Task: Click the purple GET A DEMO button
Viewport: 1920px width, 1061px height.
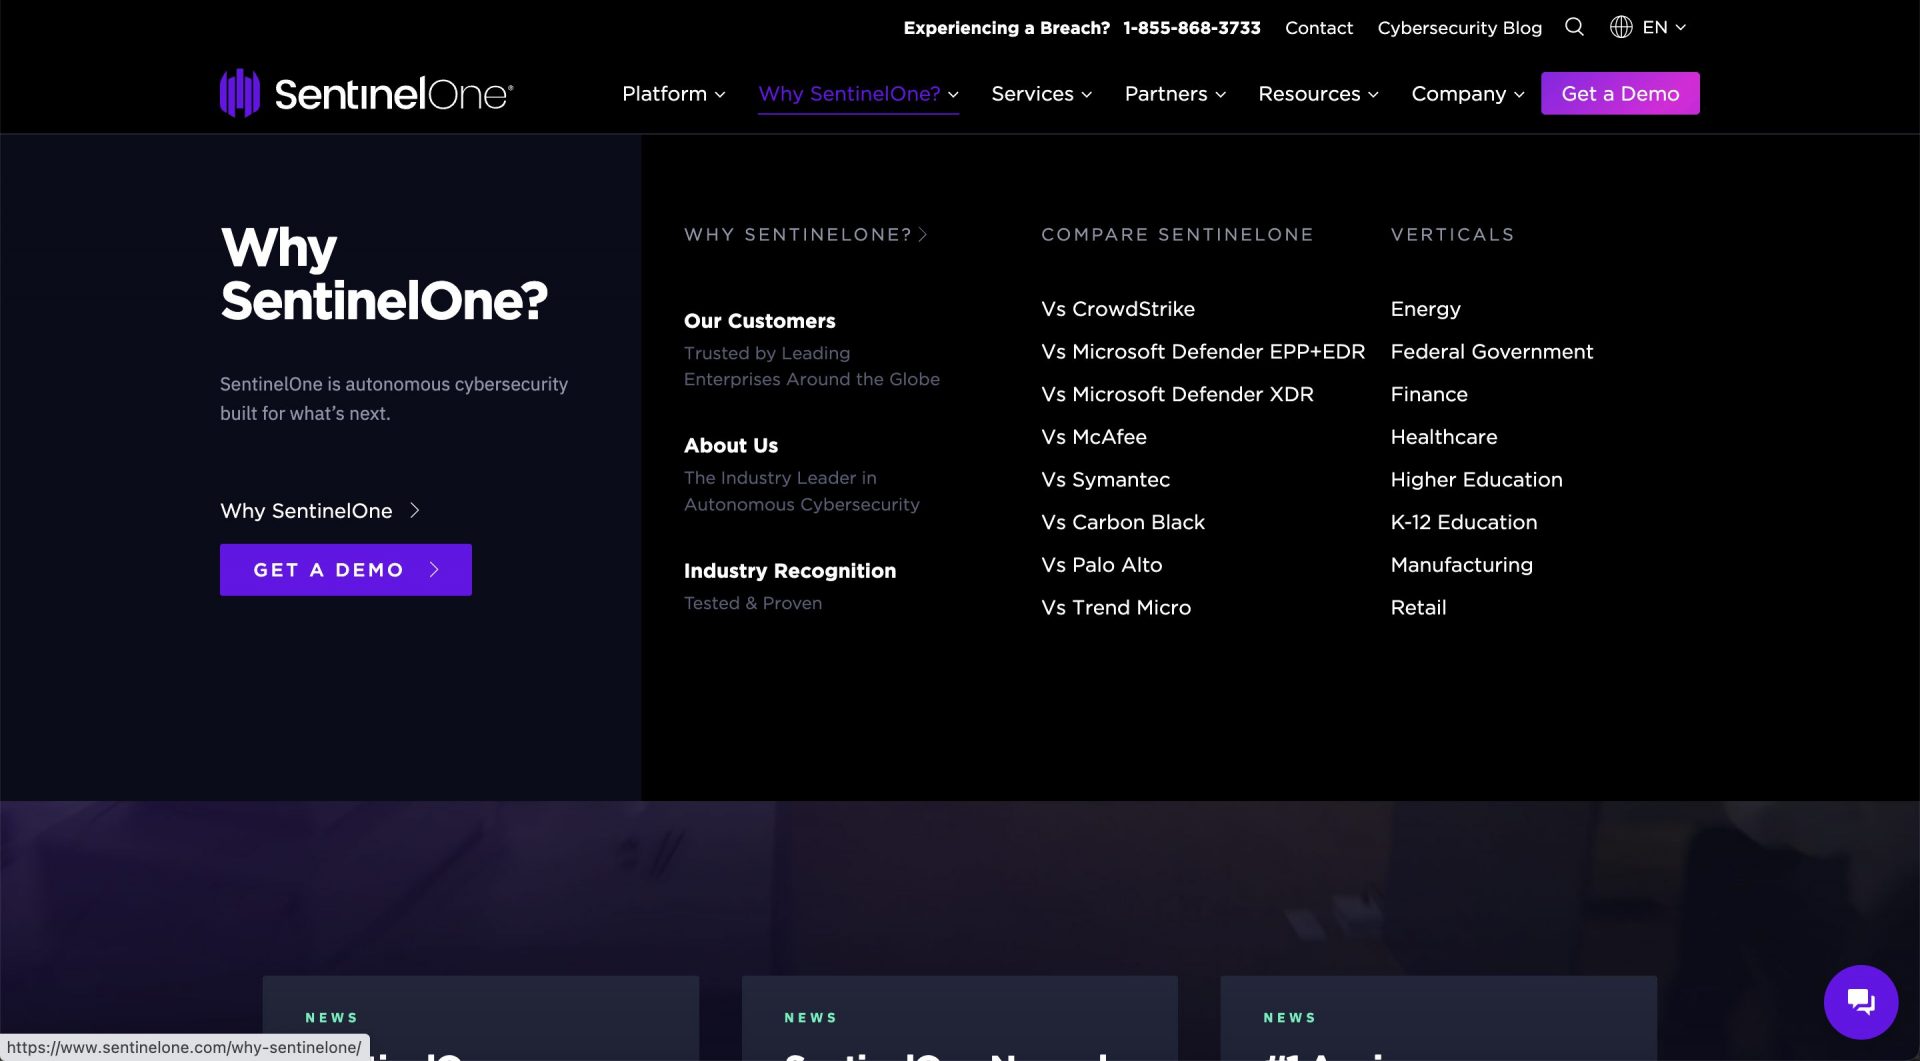Action: [x=346, y=570]
